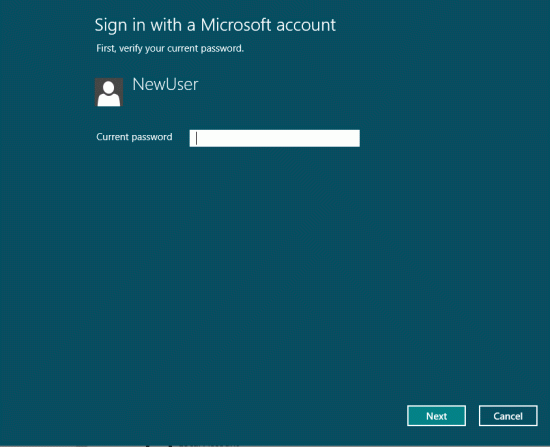Click the Next button
The image size is (550, 447).
(x=436, y=416)
